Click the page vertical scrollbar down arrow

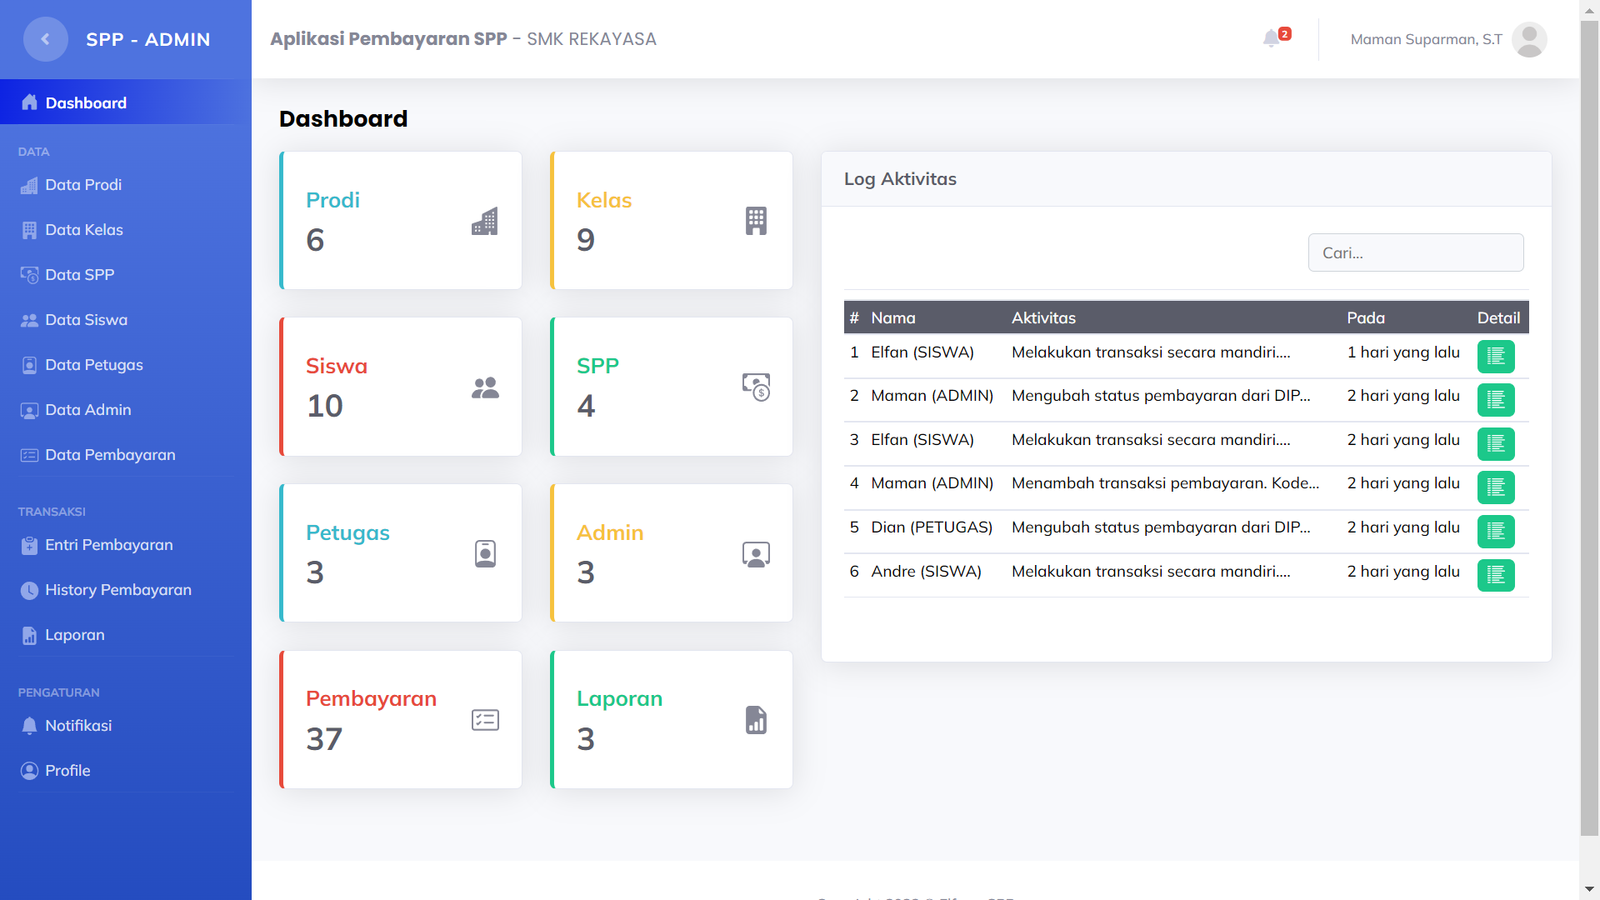[x=1589, y=888]
